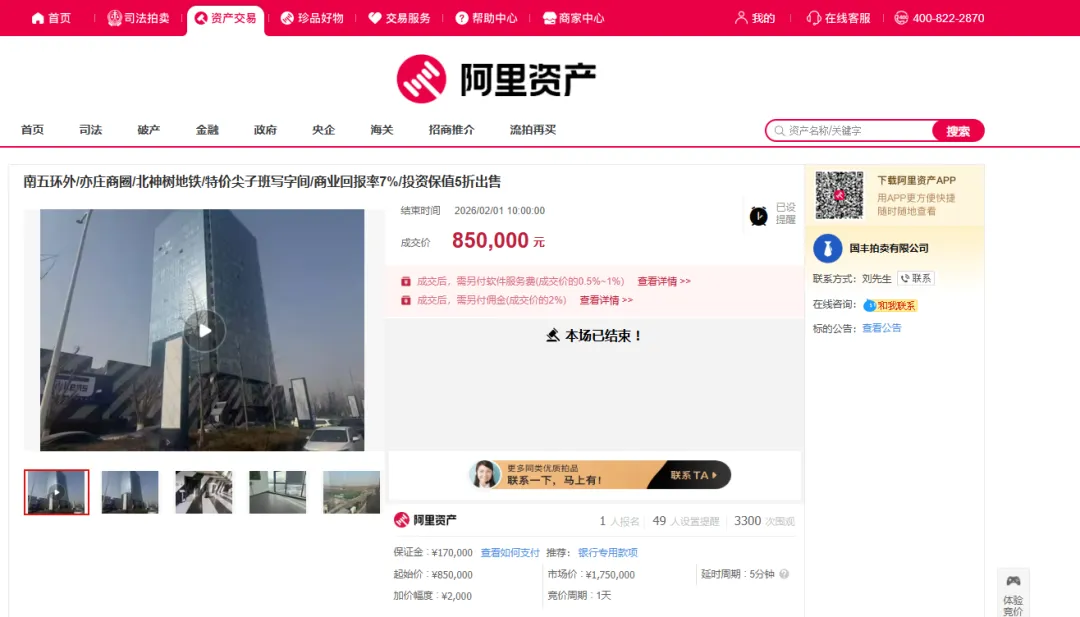Click the 结束时间 2026/02/01 10:00:00 text
The image size is (1080, 617).
(472, 211)
